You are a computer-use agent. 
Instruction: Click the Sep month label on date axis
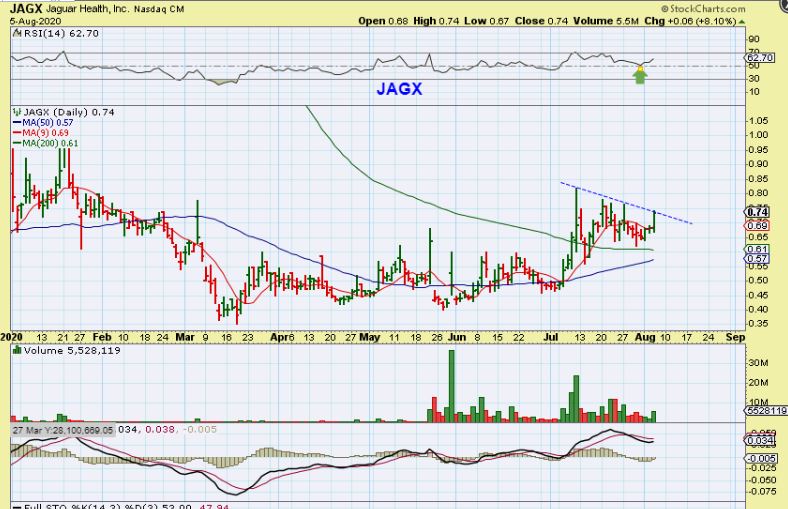click(736, 337)
